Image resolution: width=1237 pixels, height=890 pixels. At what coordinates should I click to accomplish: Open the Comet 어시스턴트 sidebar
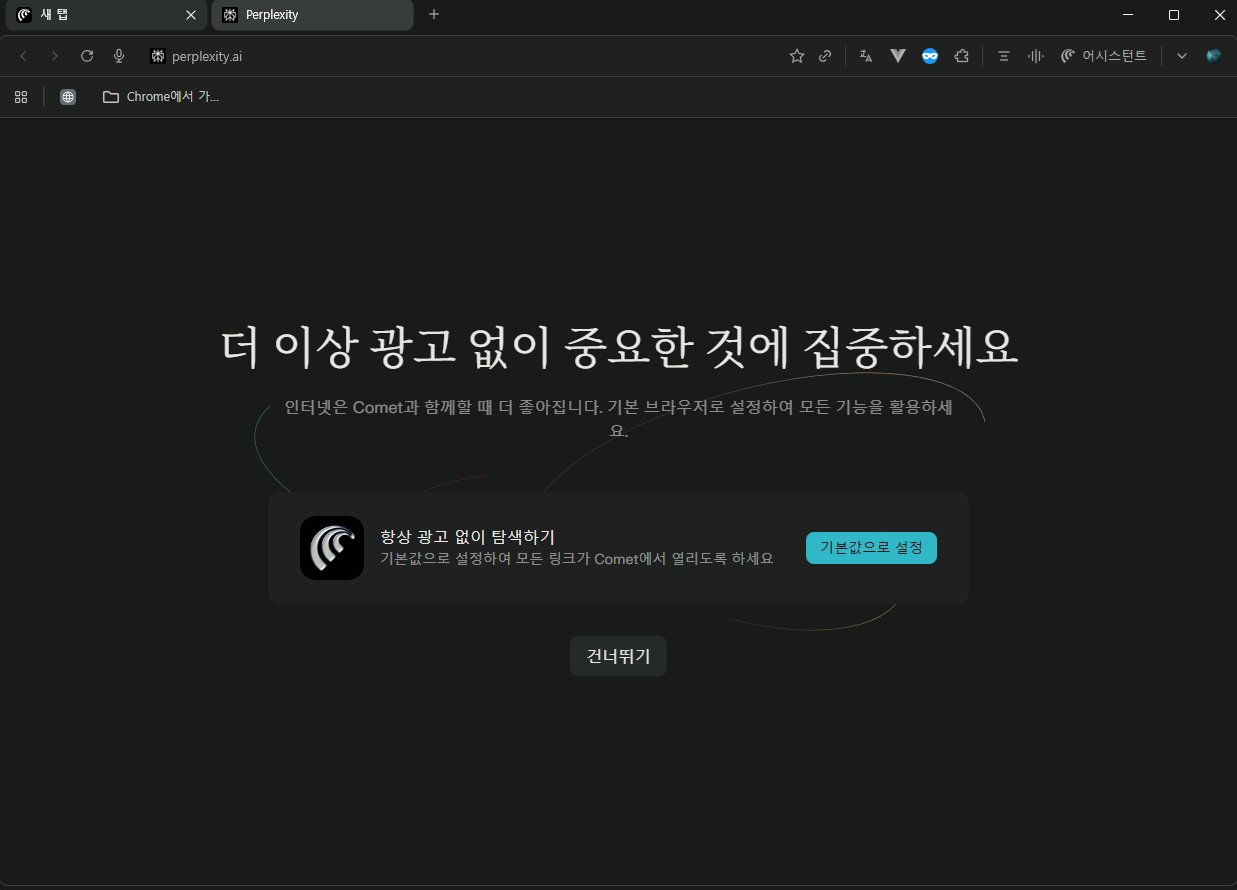tap(1103, 56)
